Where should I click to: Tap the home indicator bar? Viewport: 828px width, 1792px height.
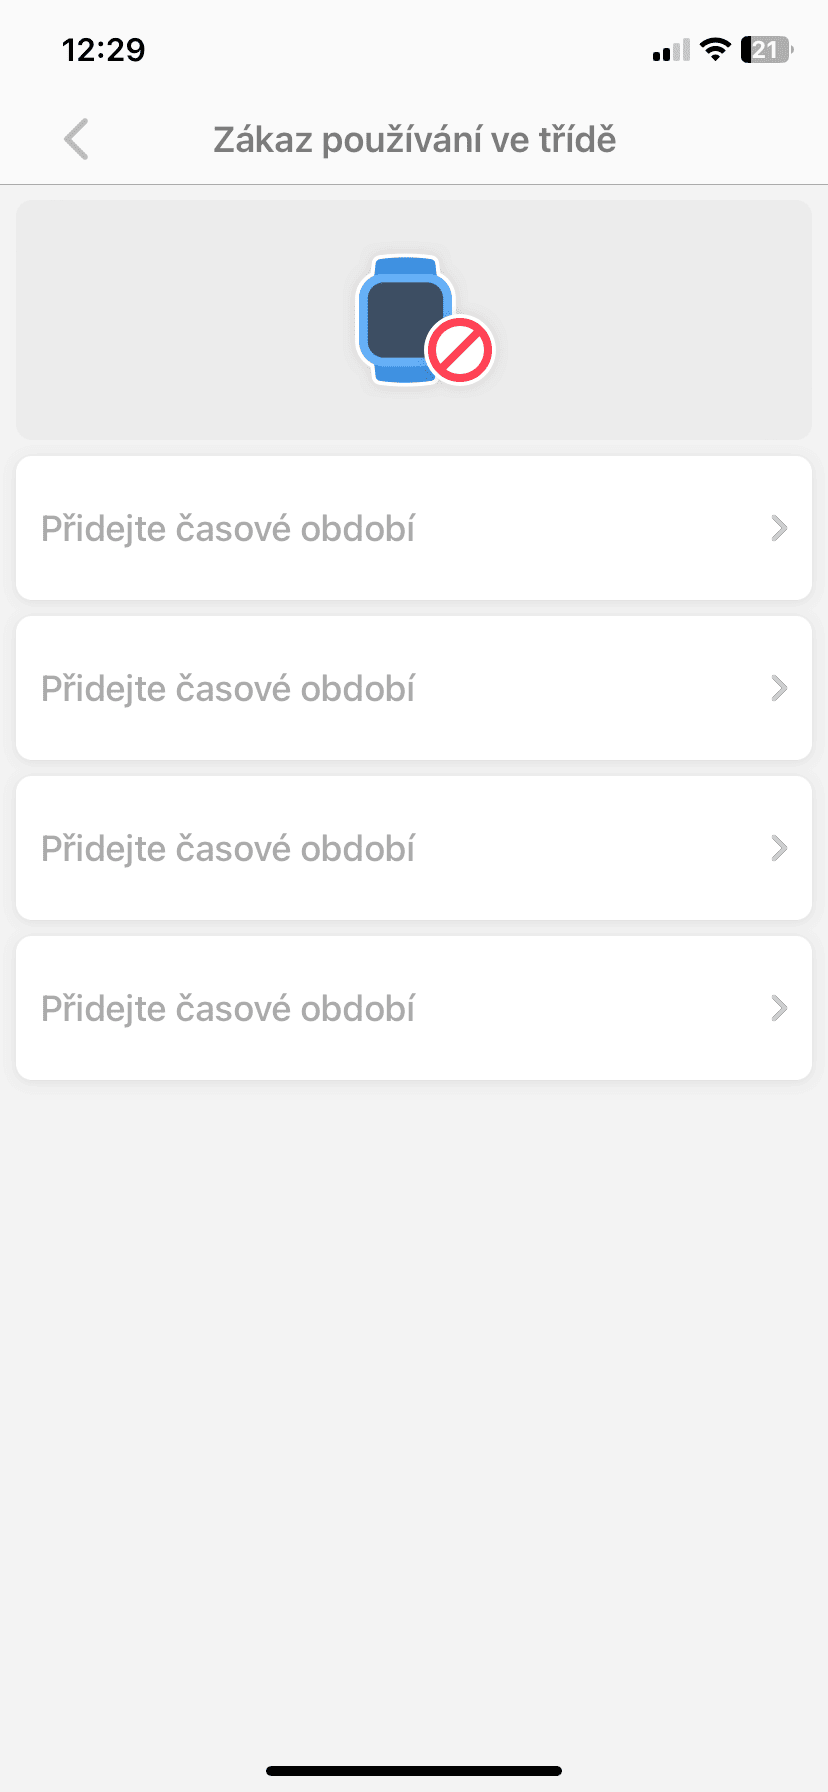(x=414, y=1771)
